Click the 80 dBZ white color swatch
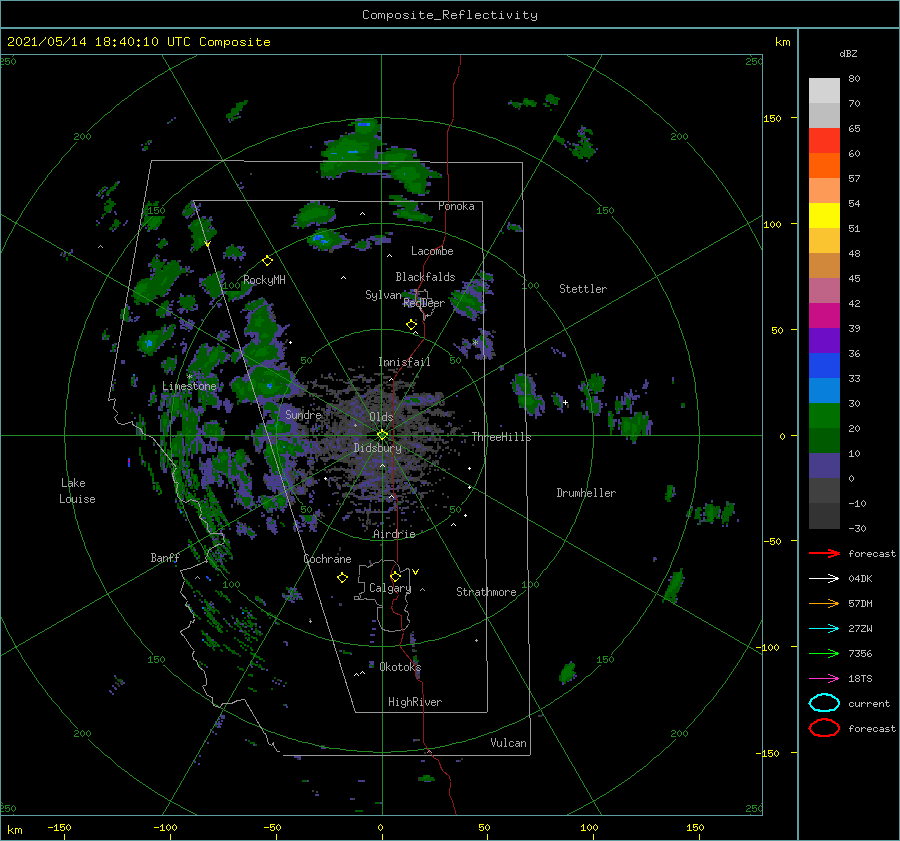 824,90
